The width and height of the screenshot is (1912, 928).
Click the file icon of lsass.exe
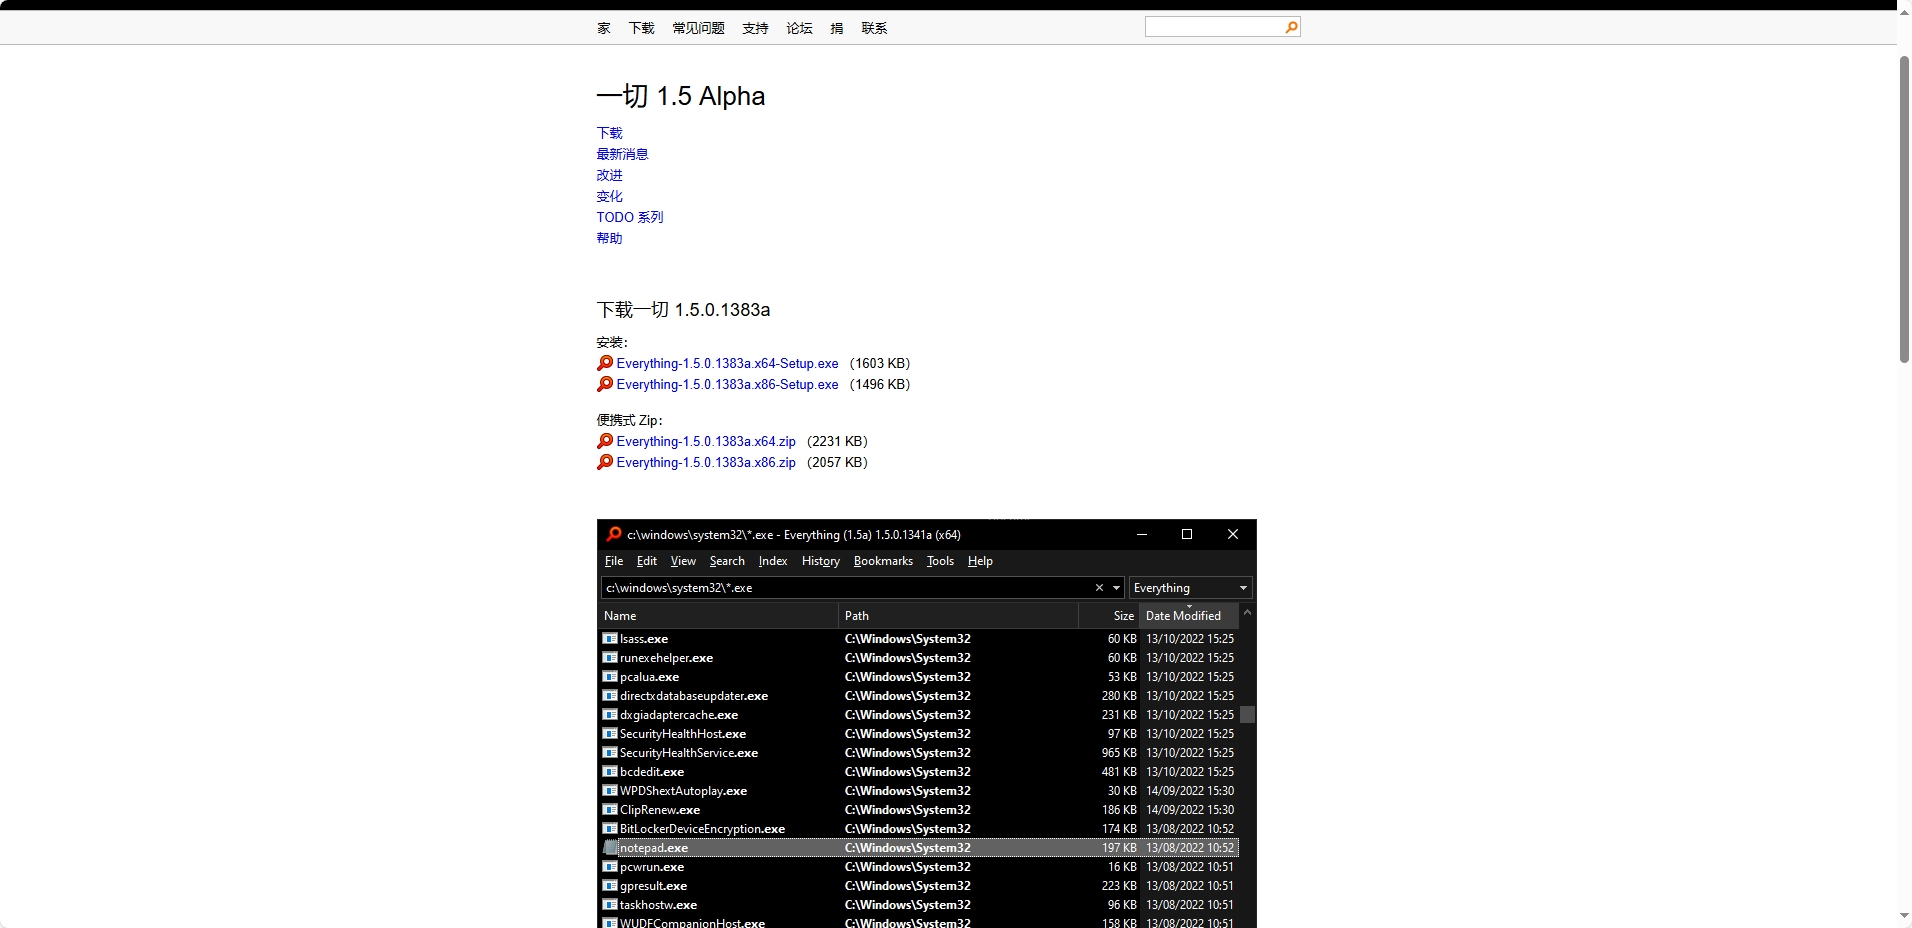(610, 638)
